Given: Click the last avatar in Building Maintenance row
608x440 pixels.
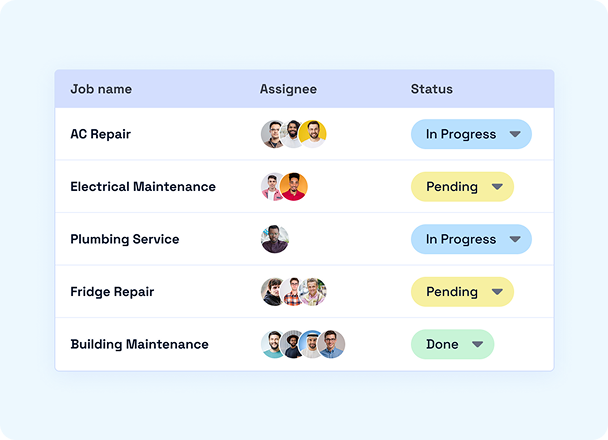Looking at the screenshot, I should point(332,344).
